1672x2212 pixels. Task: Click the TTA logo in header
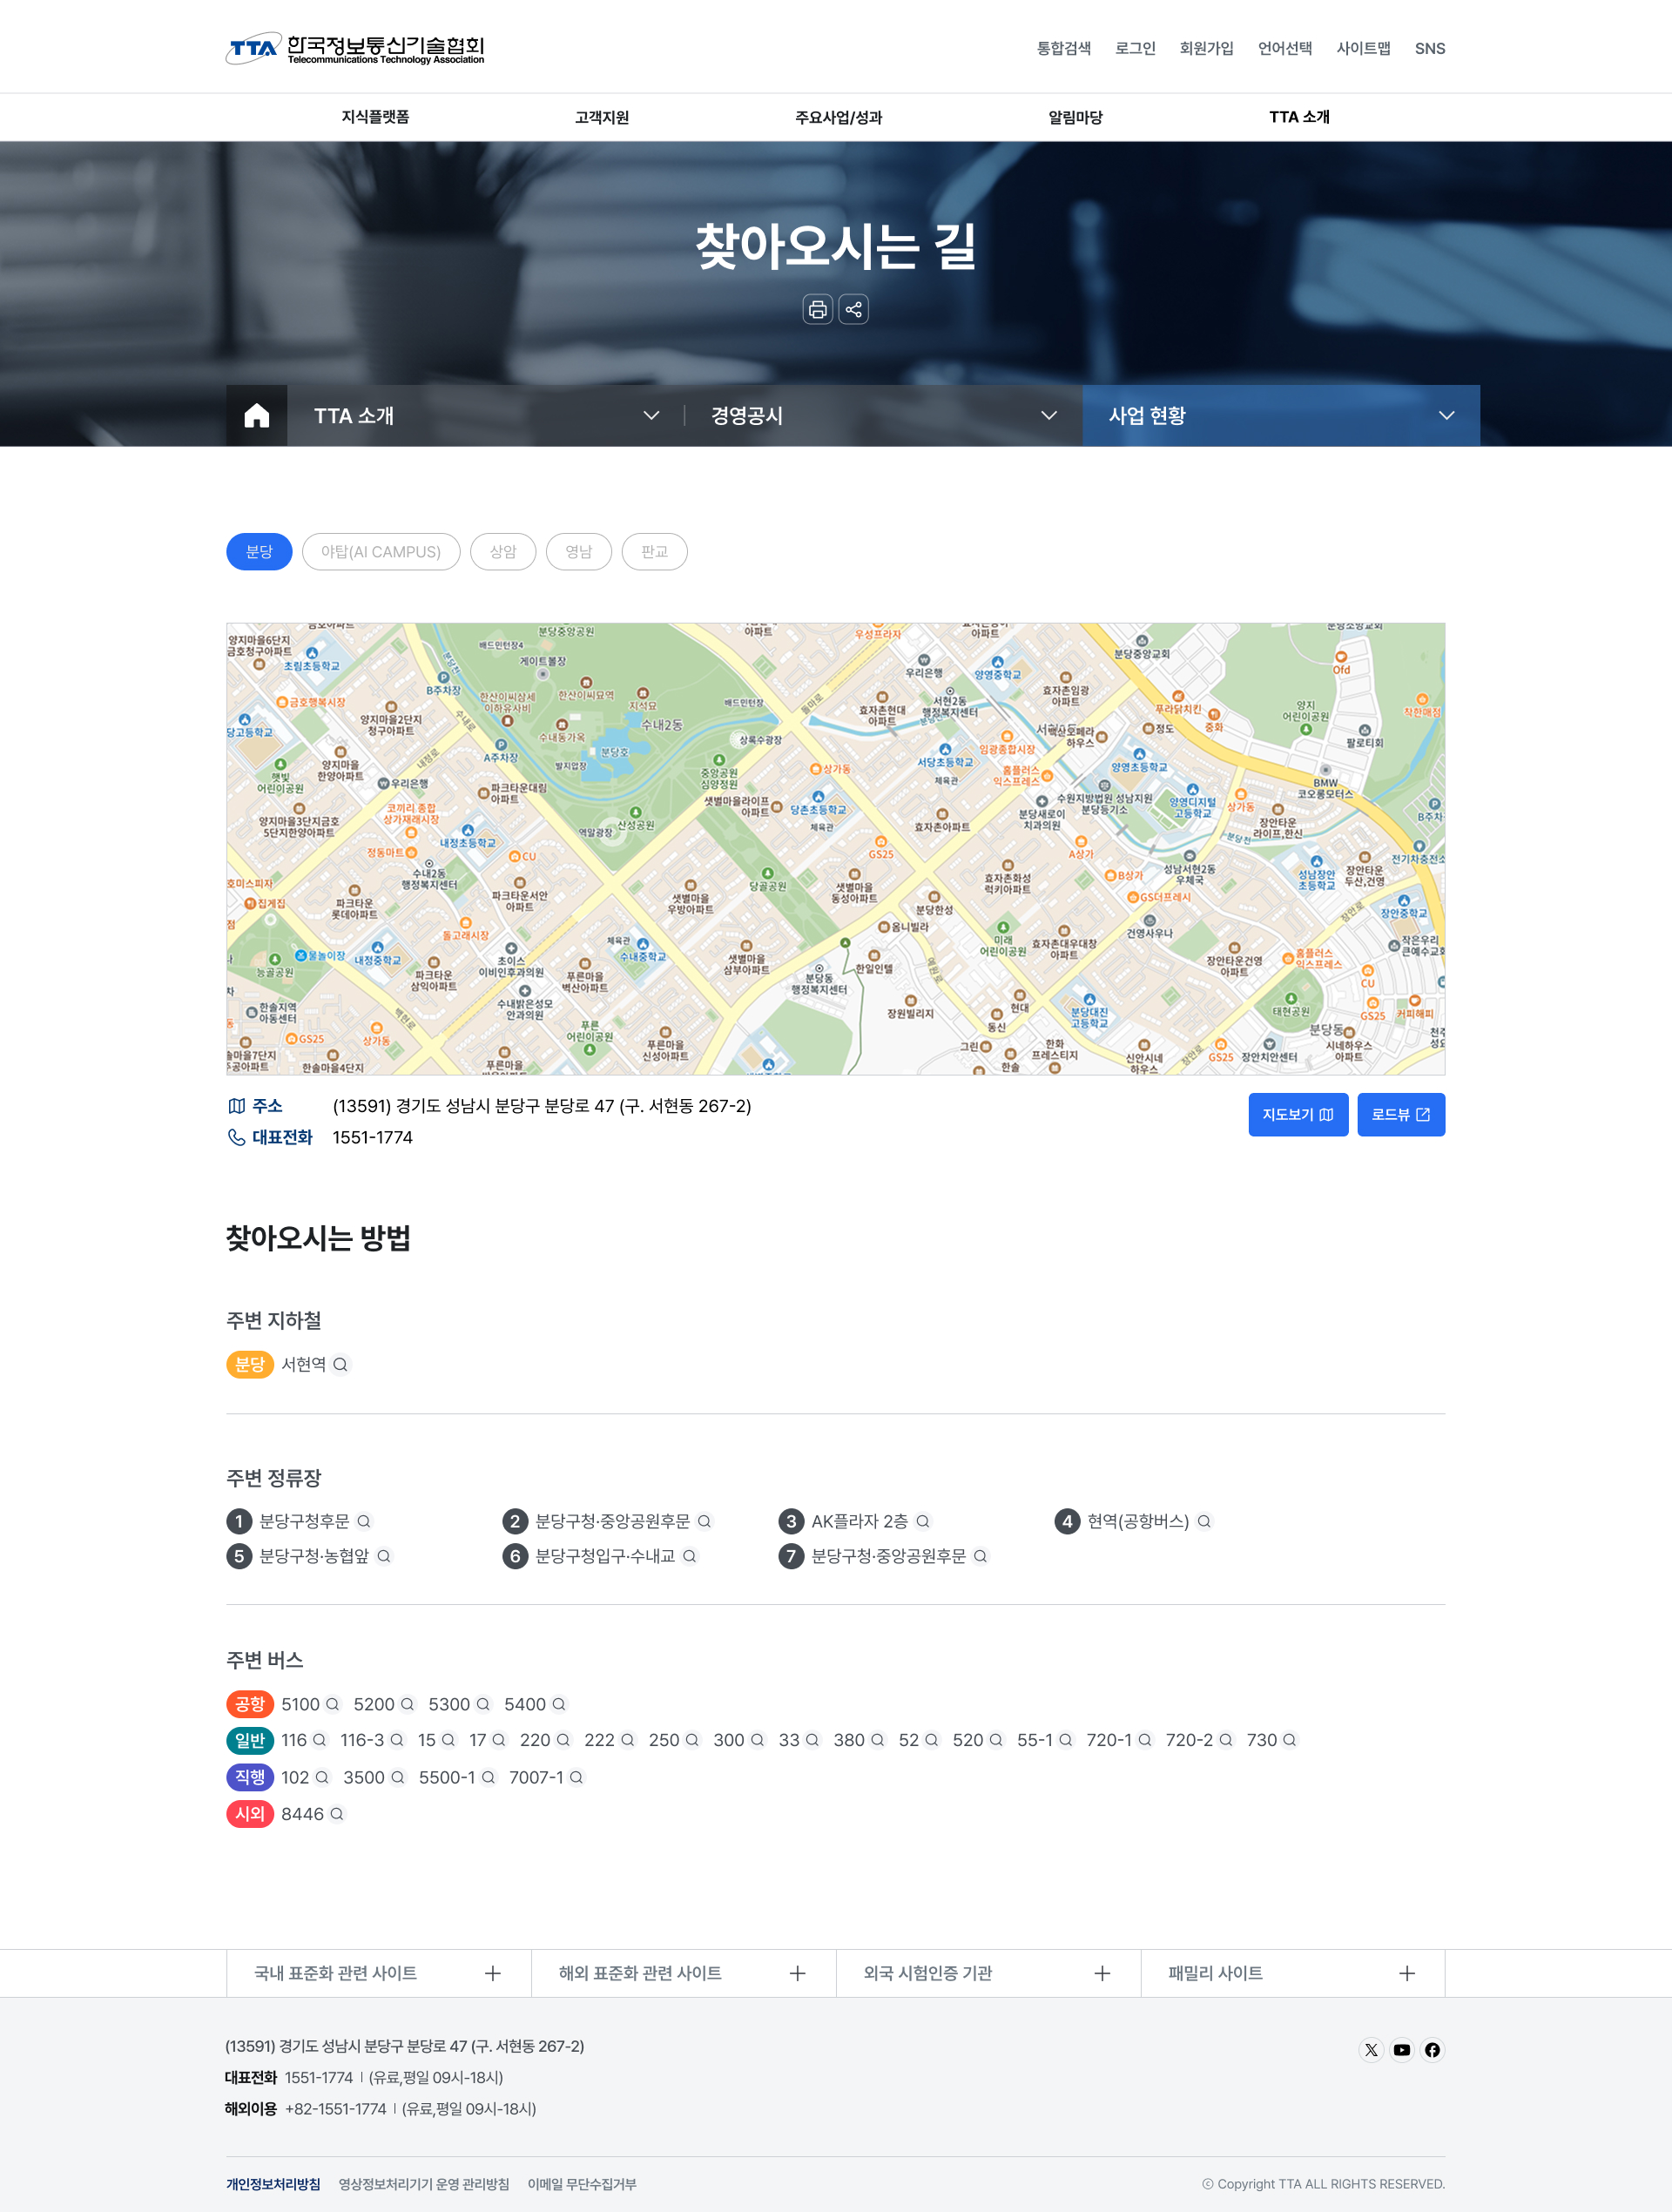(x=355, y=48)
